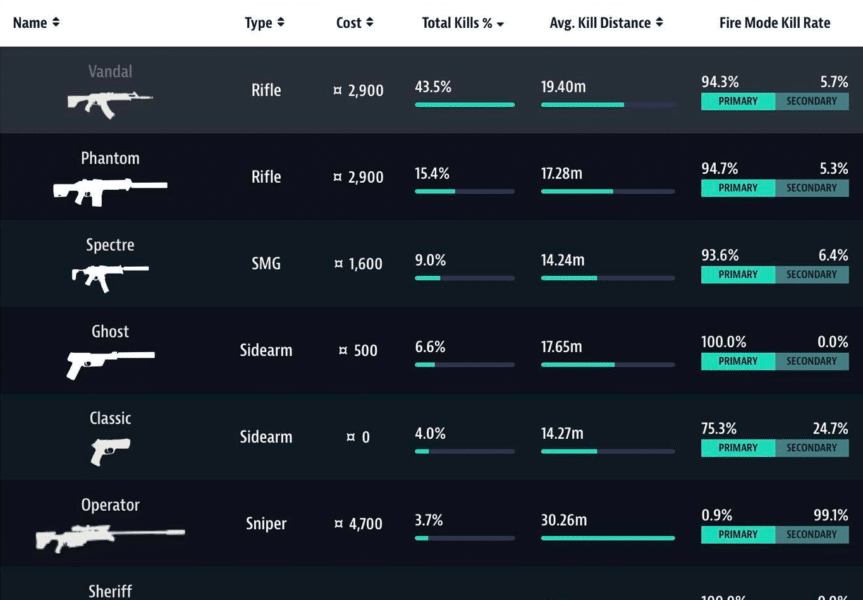Click the Sidearm type in Ghost row
Viewport: 863px width, 600px height.
coord(266,351)
